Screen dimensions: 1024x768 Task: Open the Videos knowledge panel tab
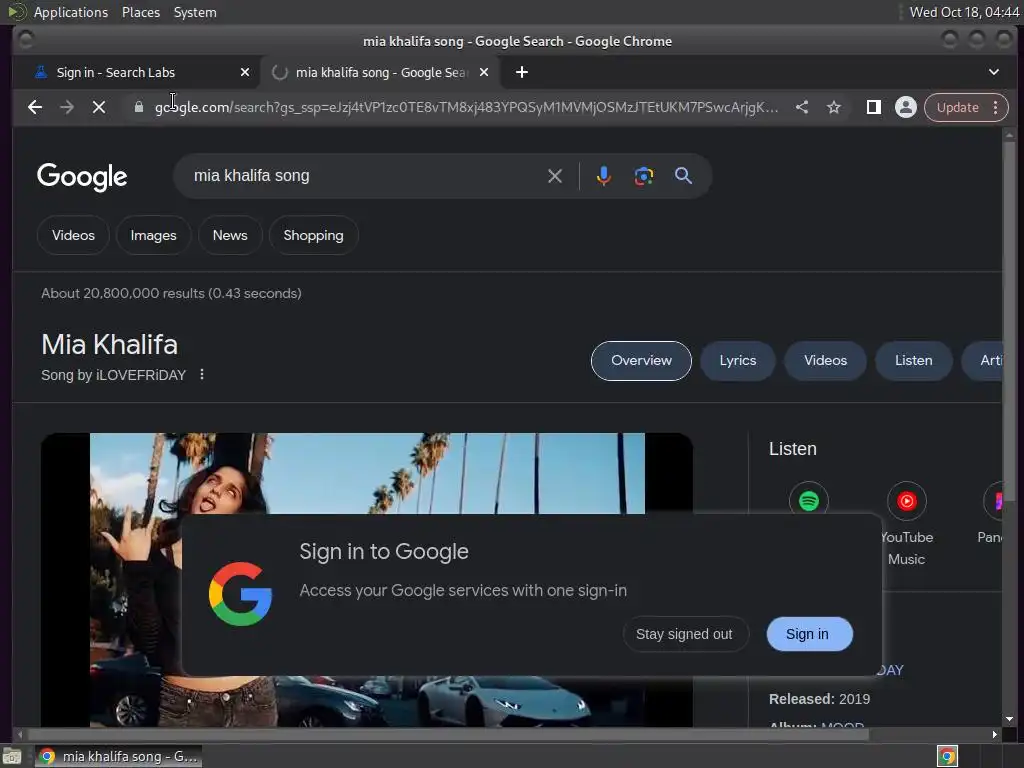tap(825, 360)
